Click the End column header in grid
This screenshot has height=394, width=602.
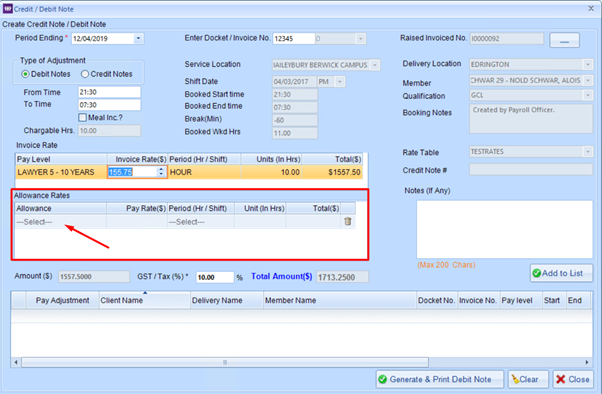point(578,300)
